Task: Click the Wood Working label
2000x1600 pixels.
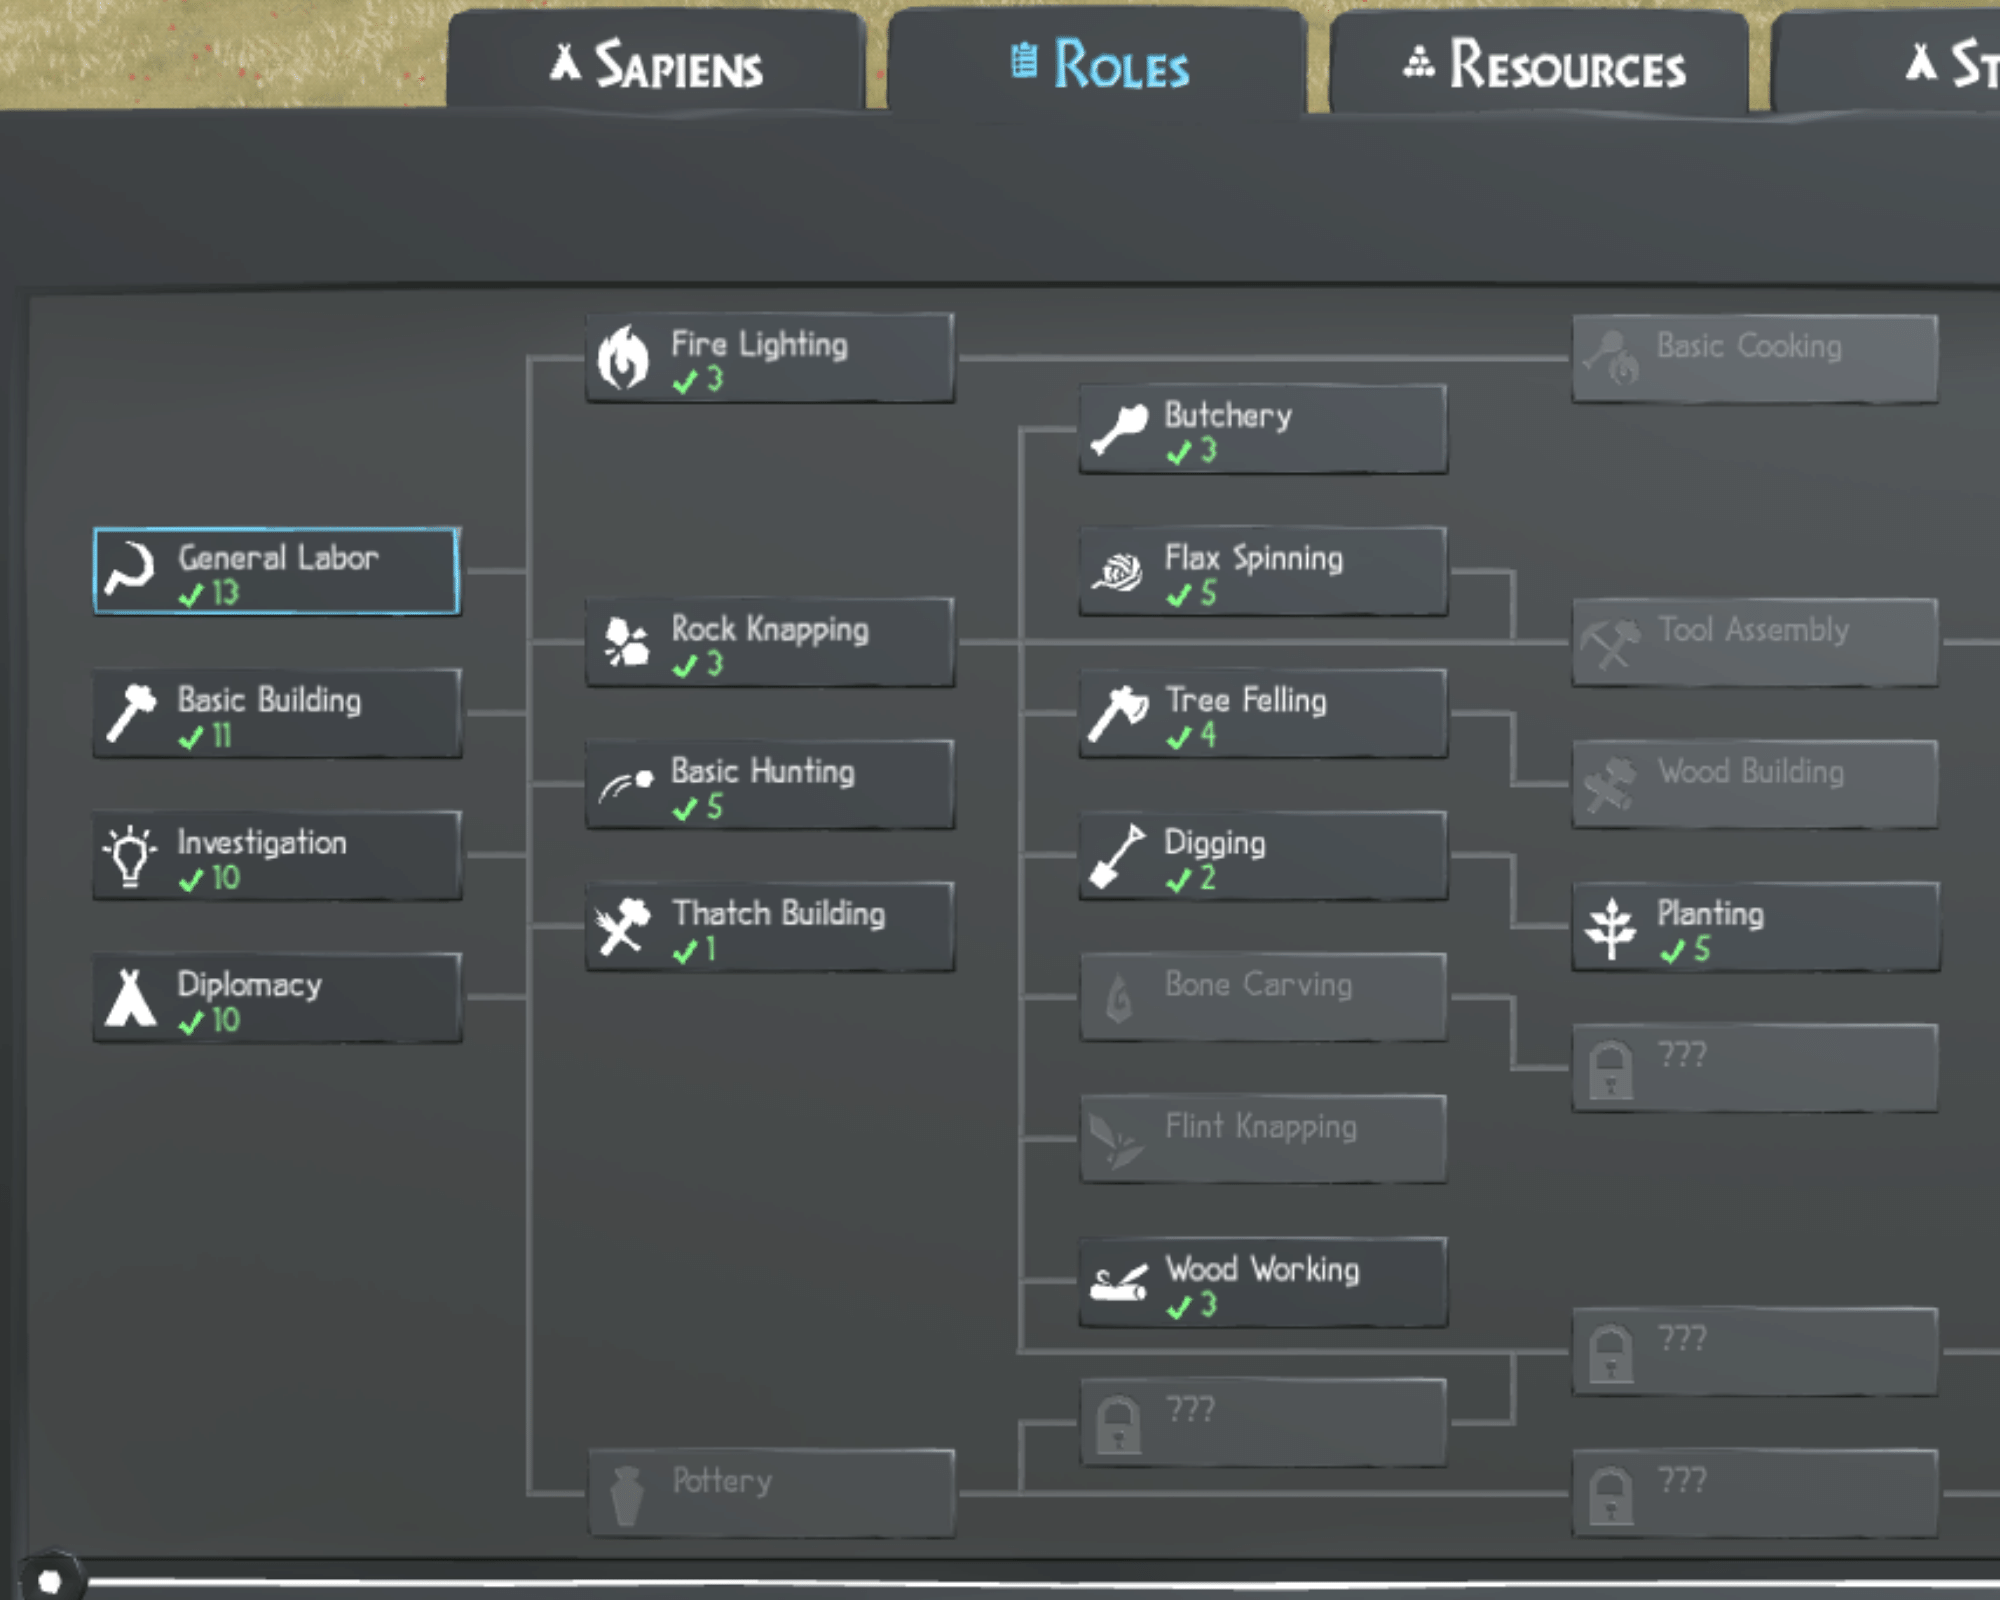Action: pyautogui.click(x=1262, y=1269)
